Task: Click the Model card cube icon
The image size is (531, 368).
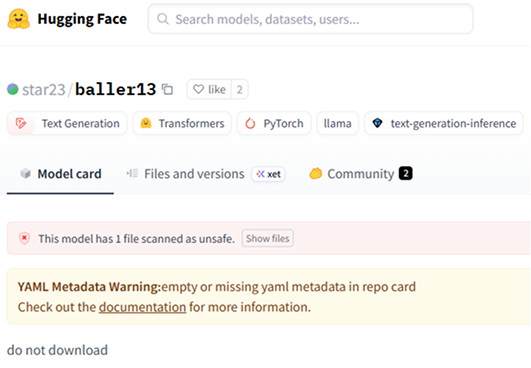Action: [25, 174]
